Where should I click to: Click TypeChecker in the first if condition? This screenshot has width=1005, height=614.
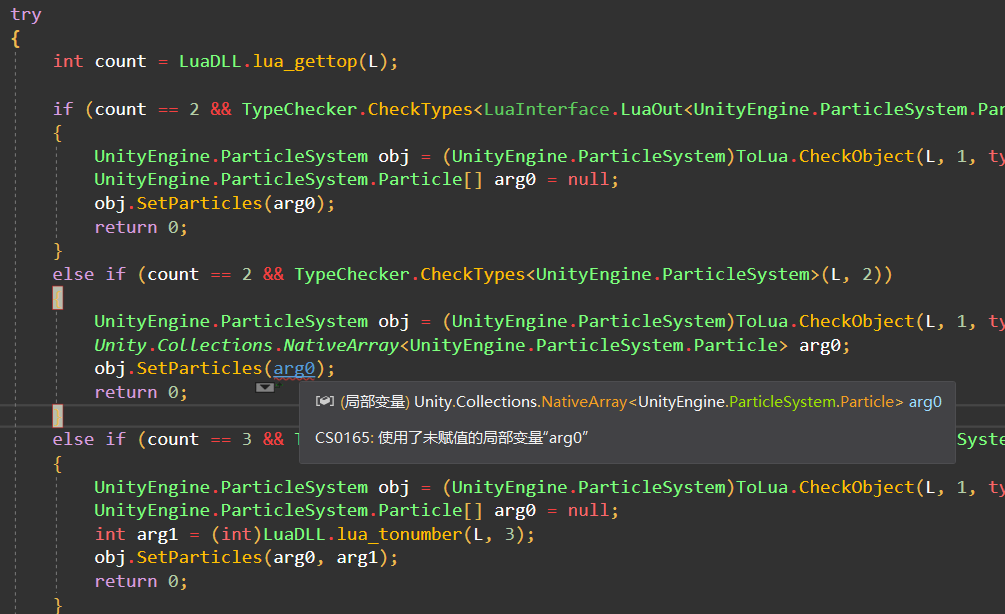[299, 109]
